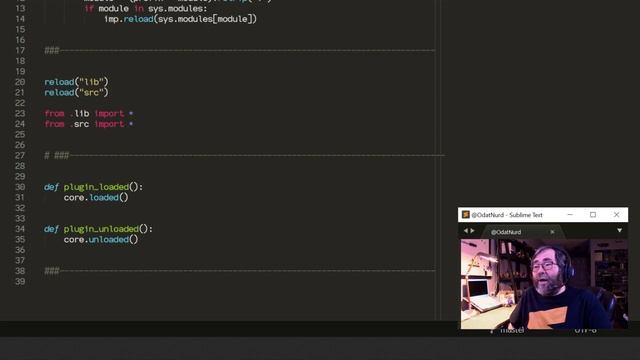
Task: Minimize the @OdatNurd Sublime Text window
Action: coord(570,215)
